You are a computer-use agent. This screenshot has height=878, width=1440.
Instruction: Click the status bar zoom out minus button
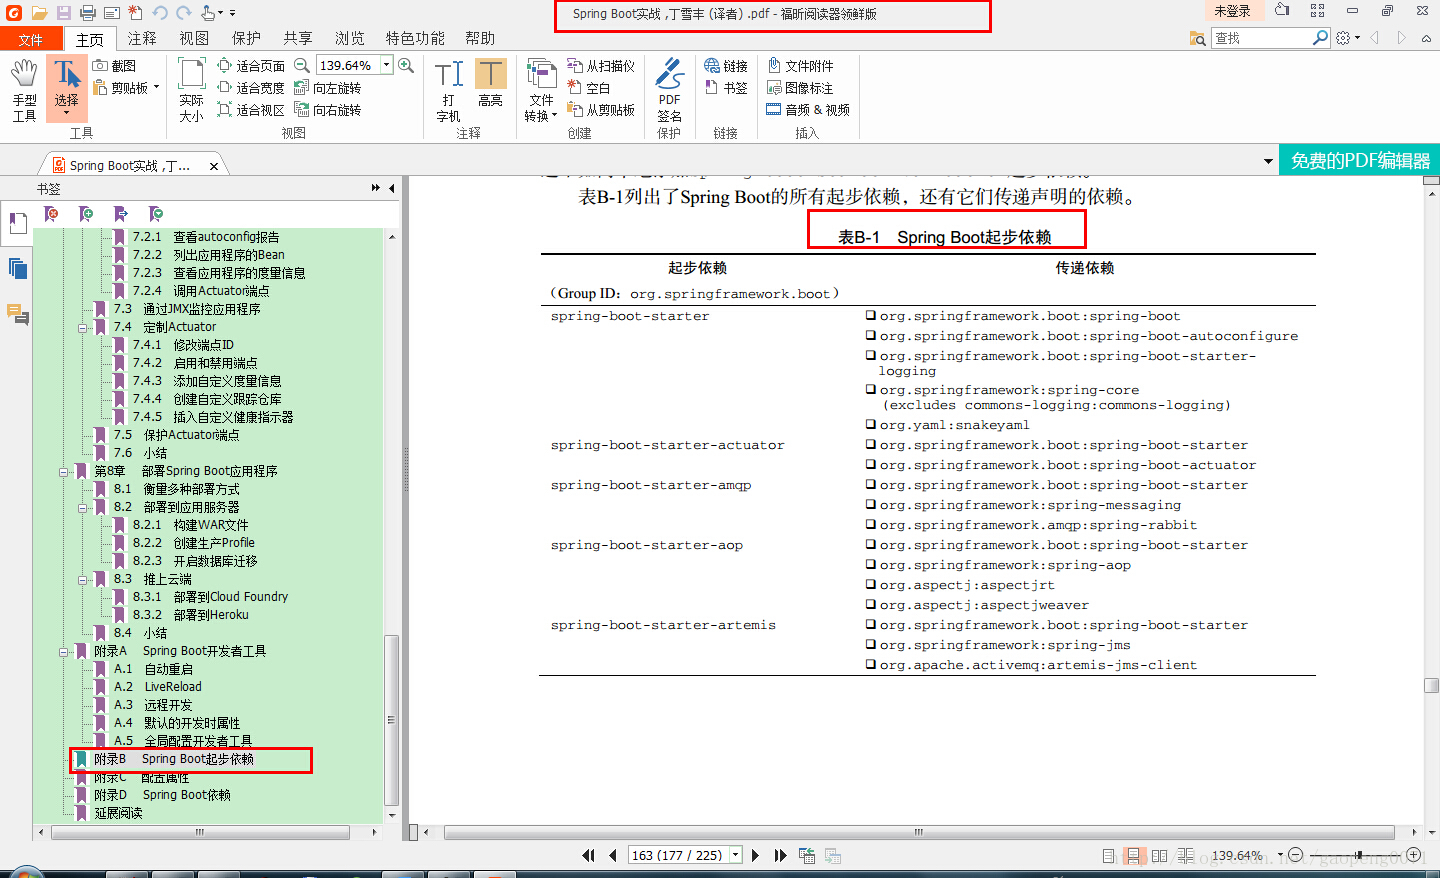coord(1295,855)
